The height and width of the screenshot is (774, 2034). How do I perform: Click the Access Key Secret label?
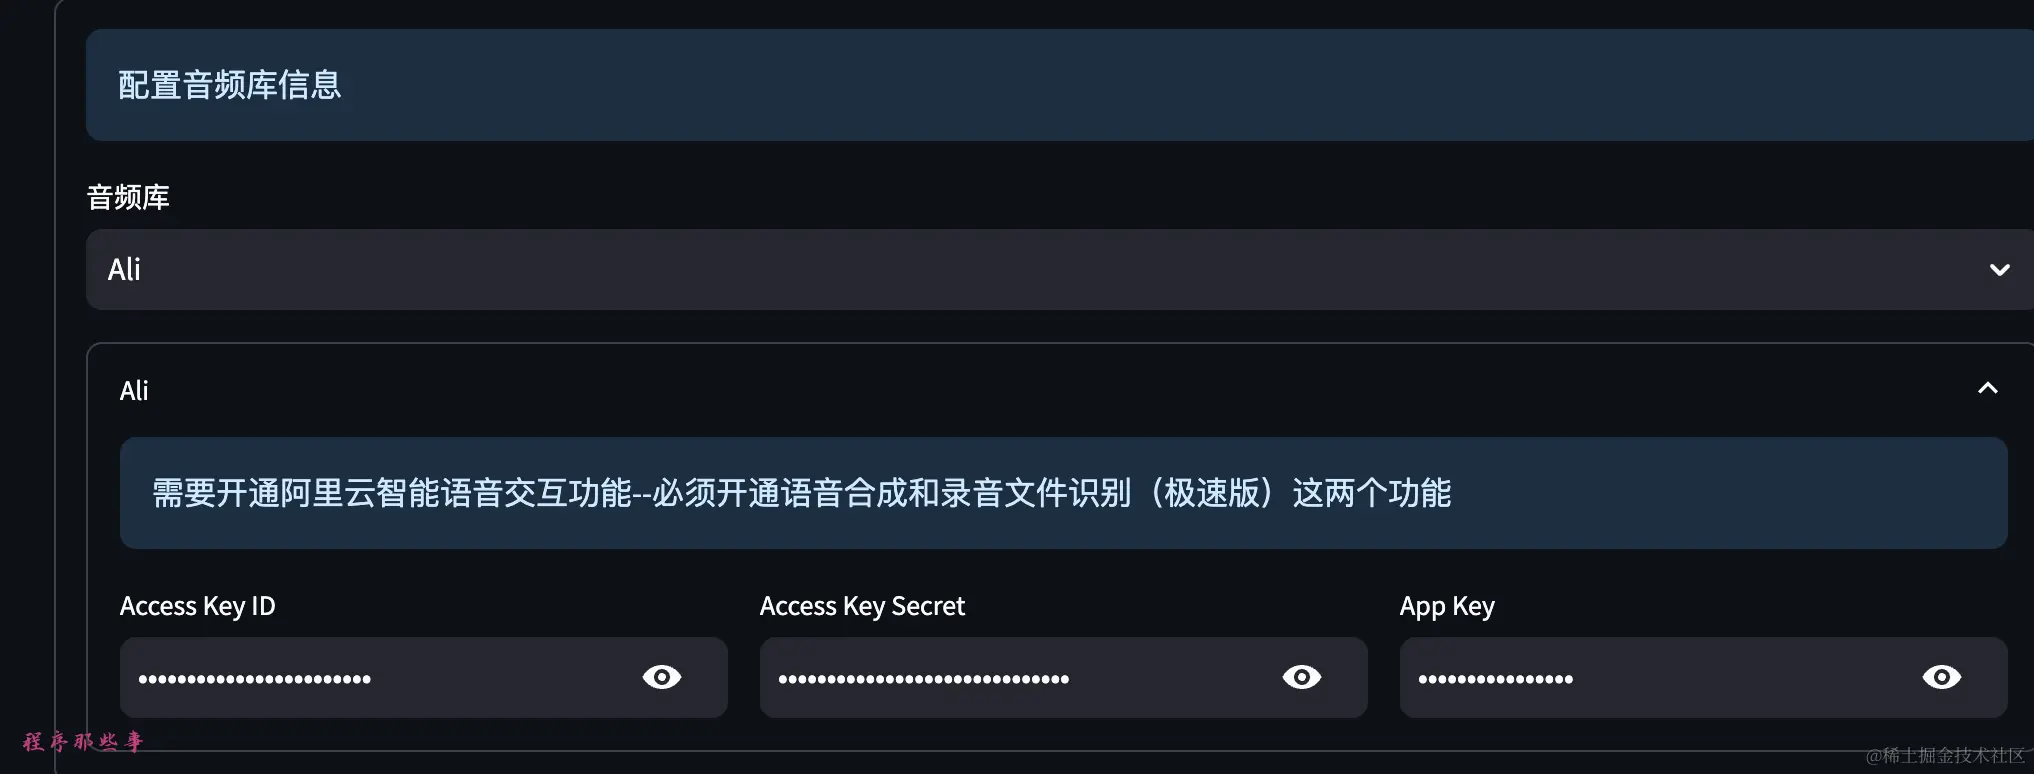862,606
